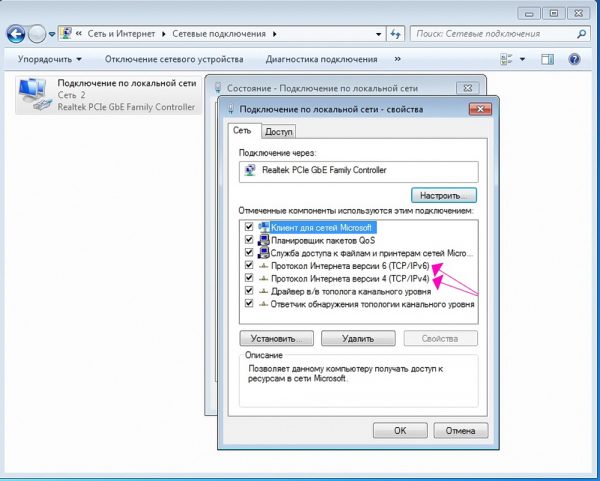Expand the « chevron at the breadcrumb start
The width and height of the screenshot is (600, 481).
click(79, 34)
